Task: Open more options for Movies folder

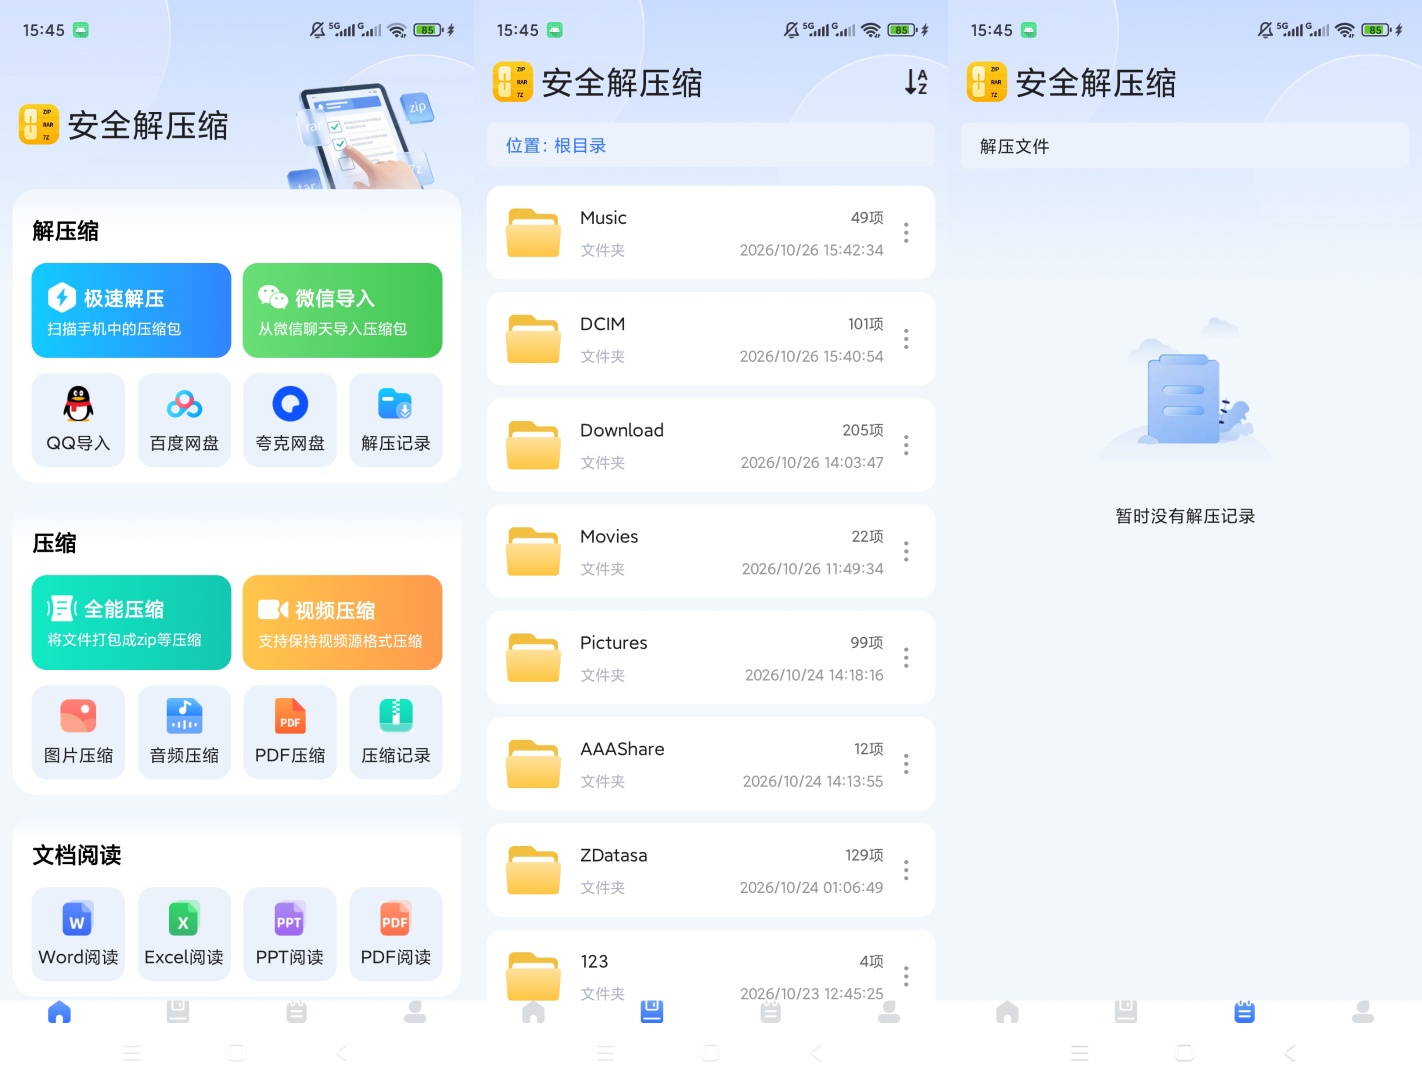Action: [906, 551]
